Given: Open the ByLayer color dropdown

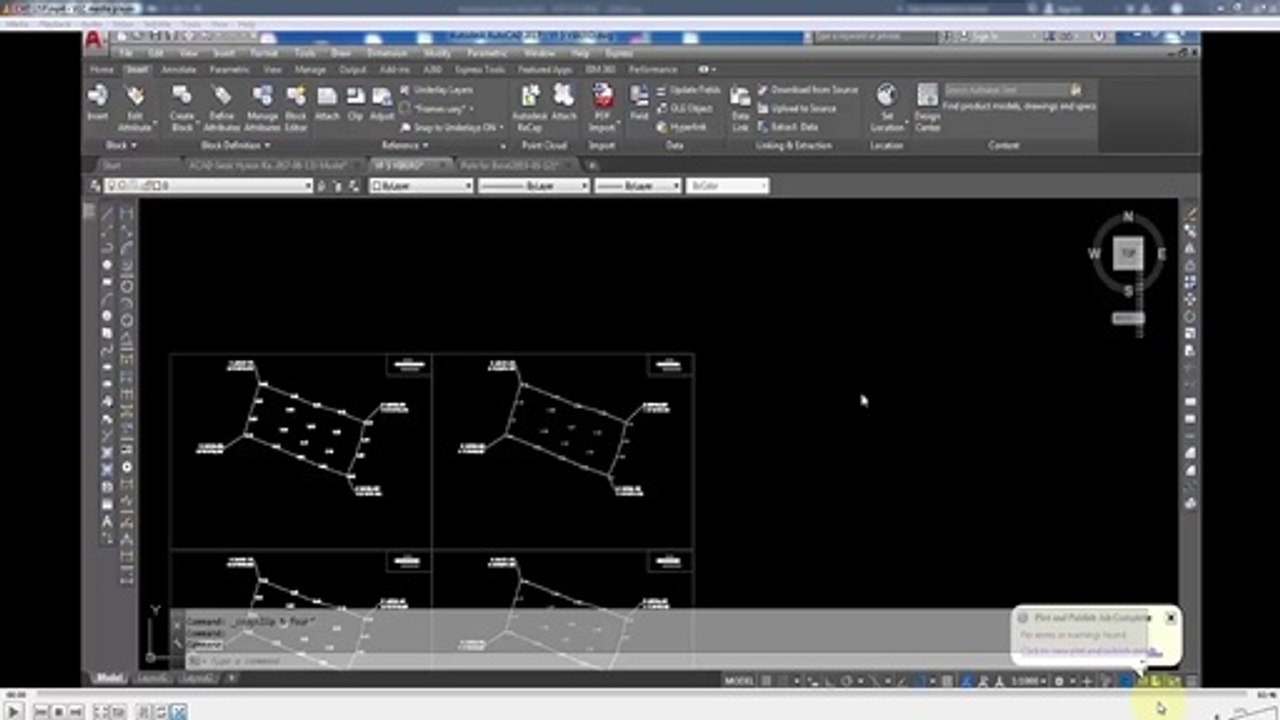Looking at the screenshot, I should (421, 186).
